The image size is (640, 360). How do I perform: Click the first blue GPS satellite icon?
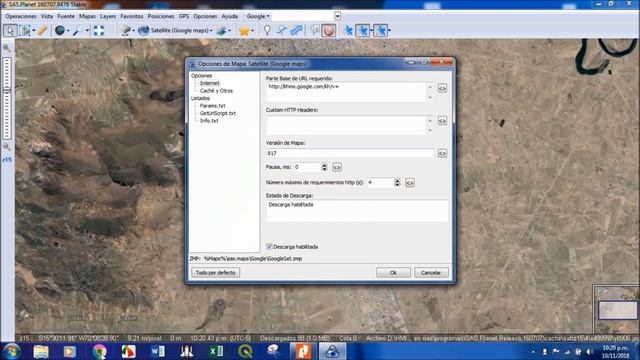point(348,30)
